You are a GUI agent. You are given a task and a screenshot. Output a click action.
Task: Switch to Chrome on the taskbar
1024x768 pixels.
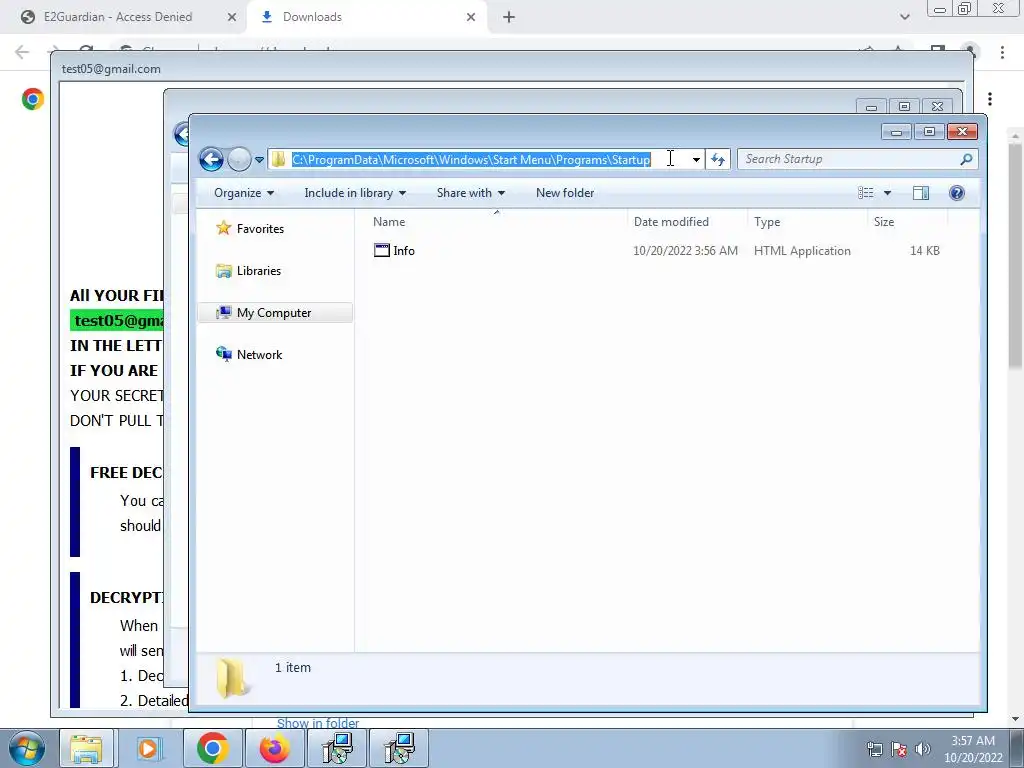click(x=212, y=748)
